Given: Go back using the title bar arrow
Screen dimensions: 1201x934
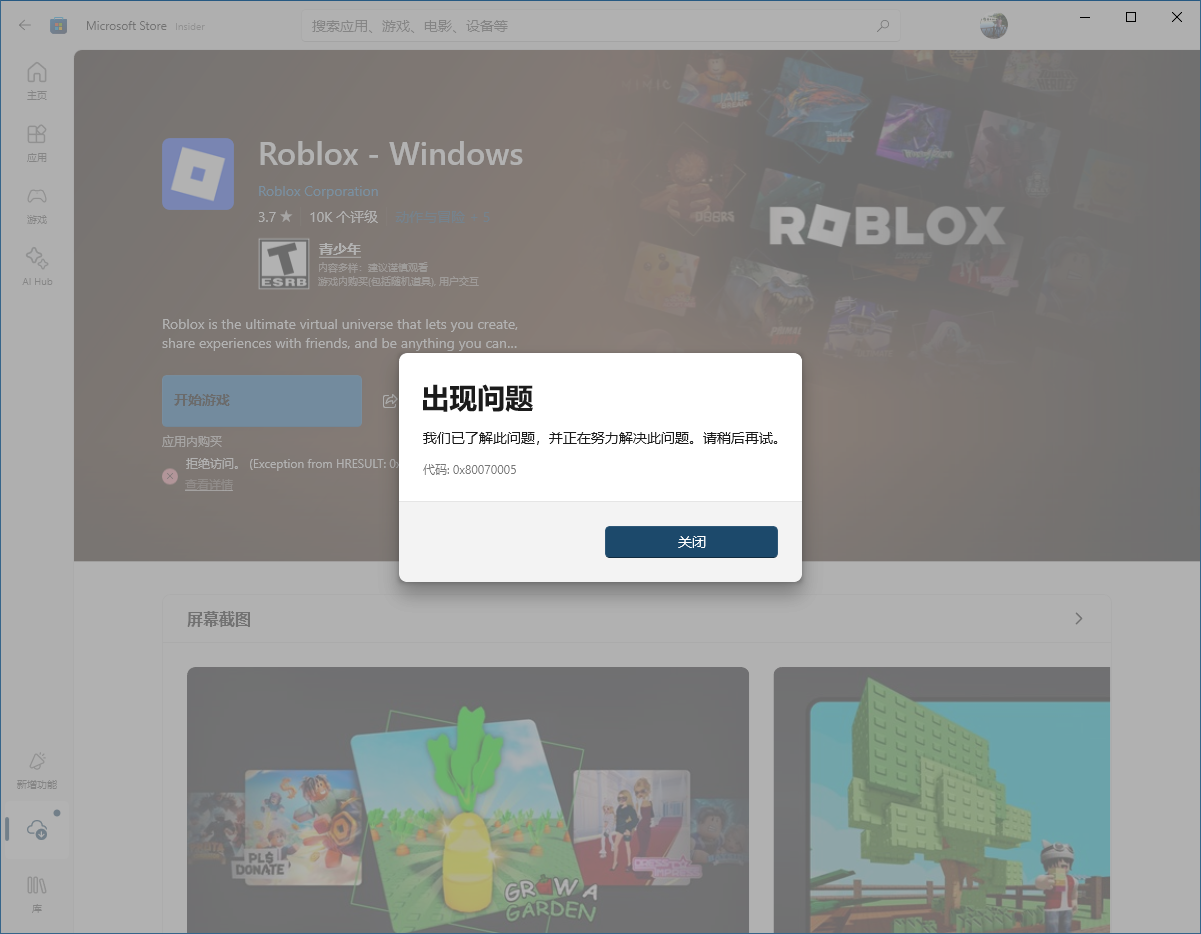Looking at the screenshot, I should tap(25, 26).
